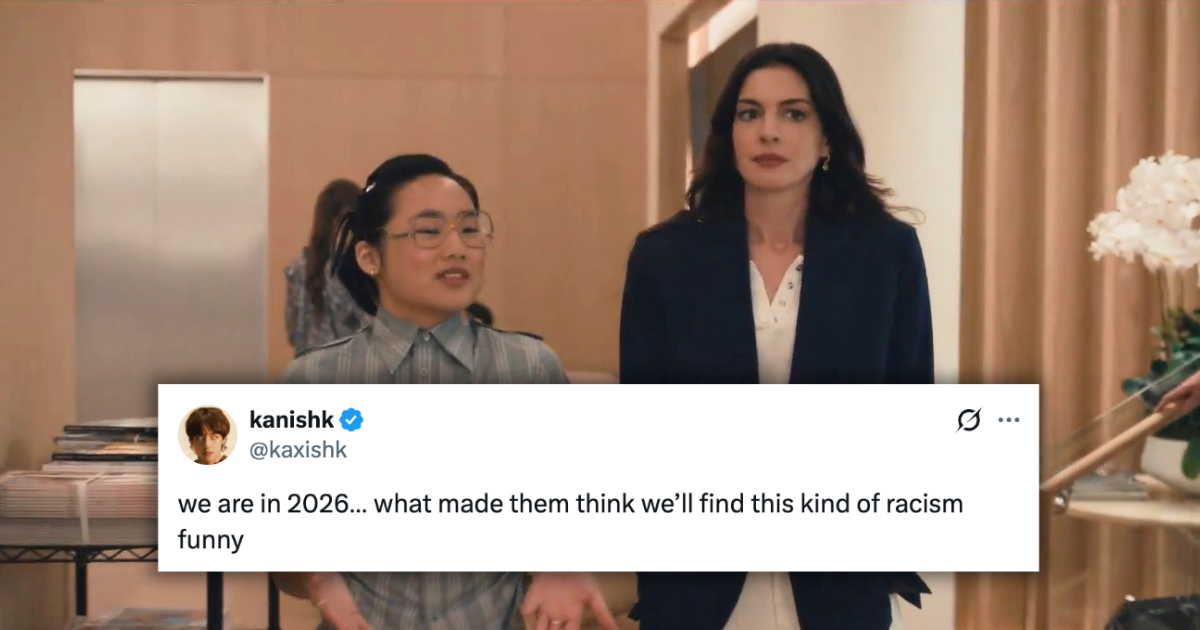Open the @kaxishk handle link
The image size is (1200, 630).
298,450
